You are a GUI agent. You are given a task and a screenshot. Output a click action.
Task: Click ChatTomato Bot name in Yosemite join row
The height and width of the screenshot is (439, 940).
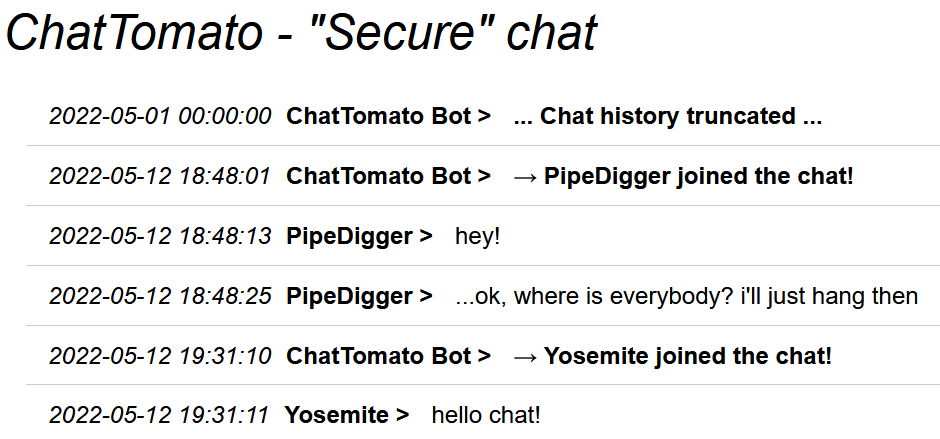[388, 356]
